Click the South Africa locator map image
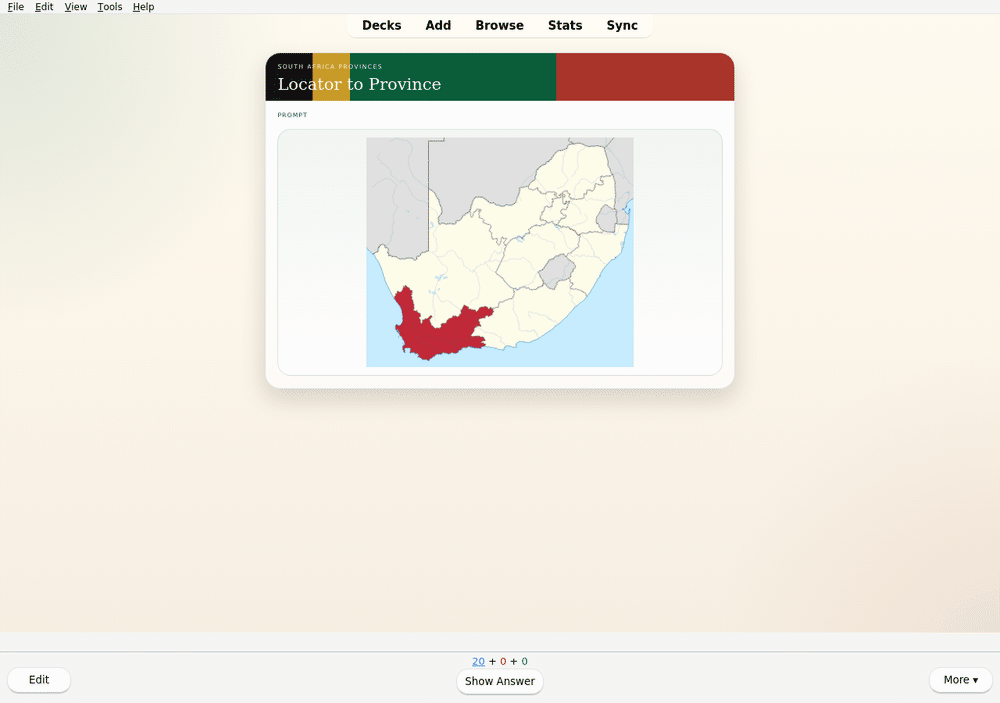 pos(500,252)
